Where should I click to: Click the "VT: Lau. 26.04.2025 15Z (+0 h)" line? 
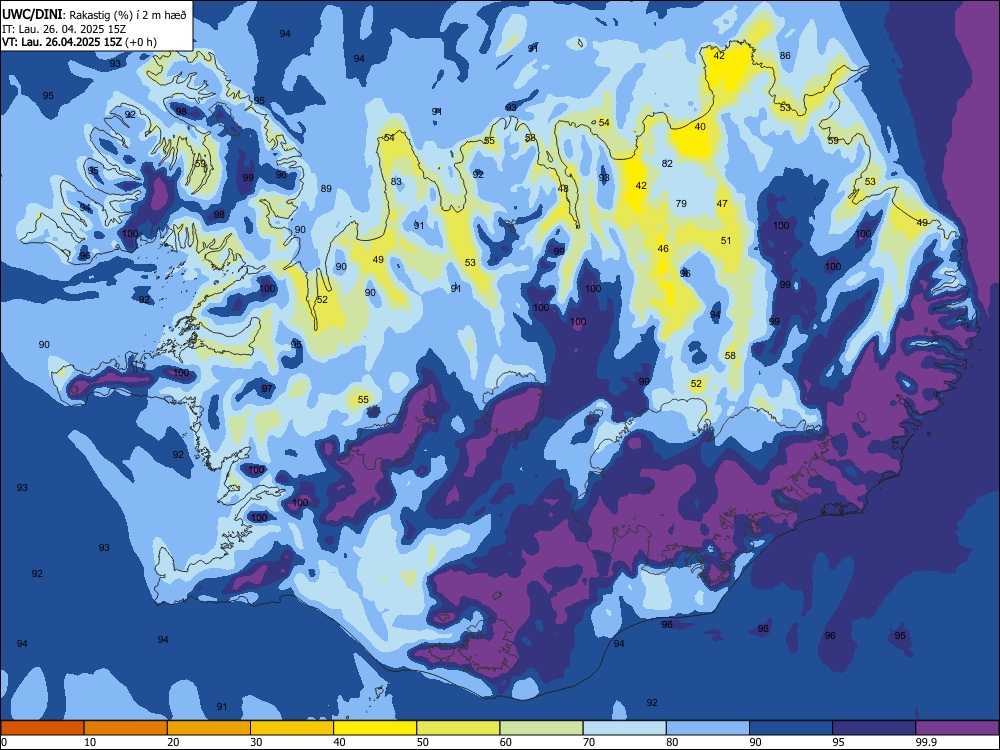(79, 42)
